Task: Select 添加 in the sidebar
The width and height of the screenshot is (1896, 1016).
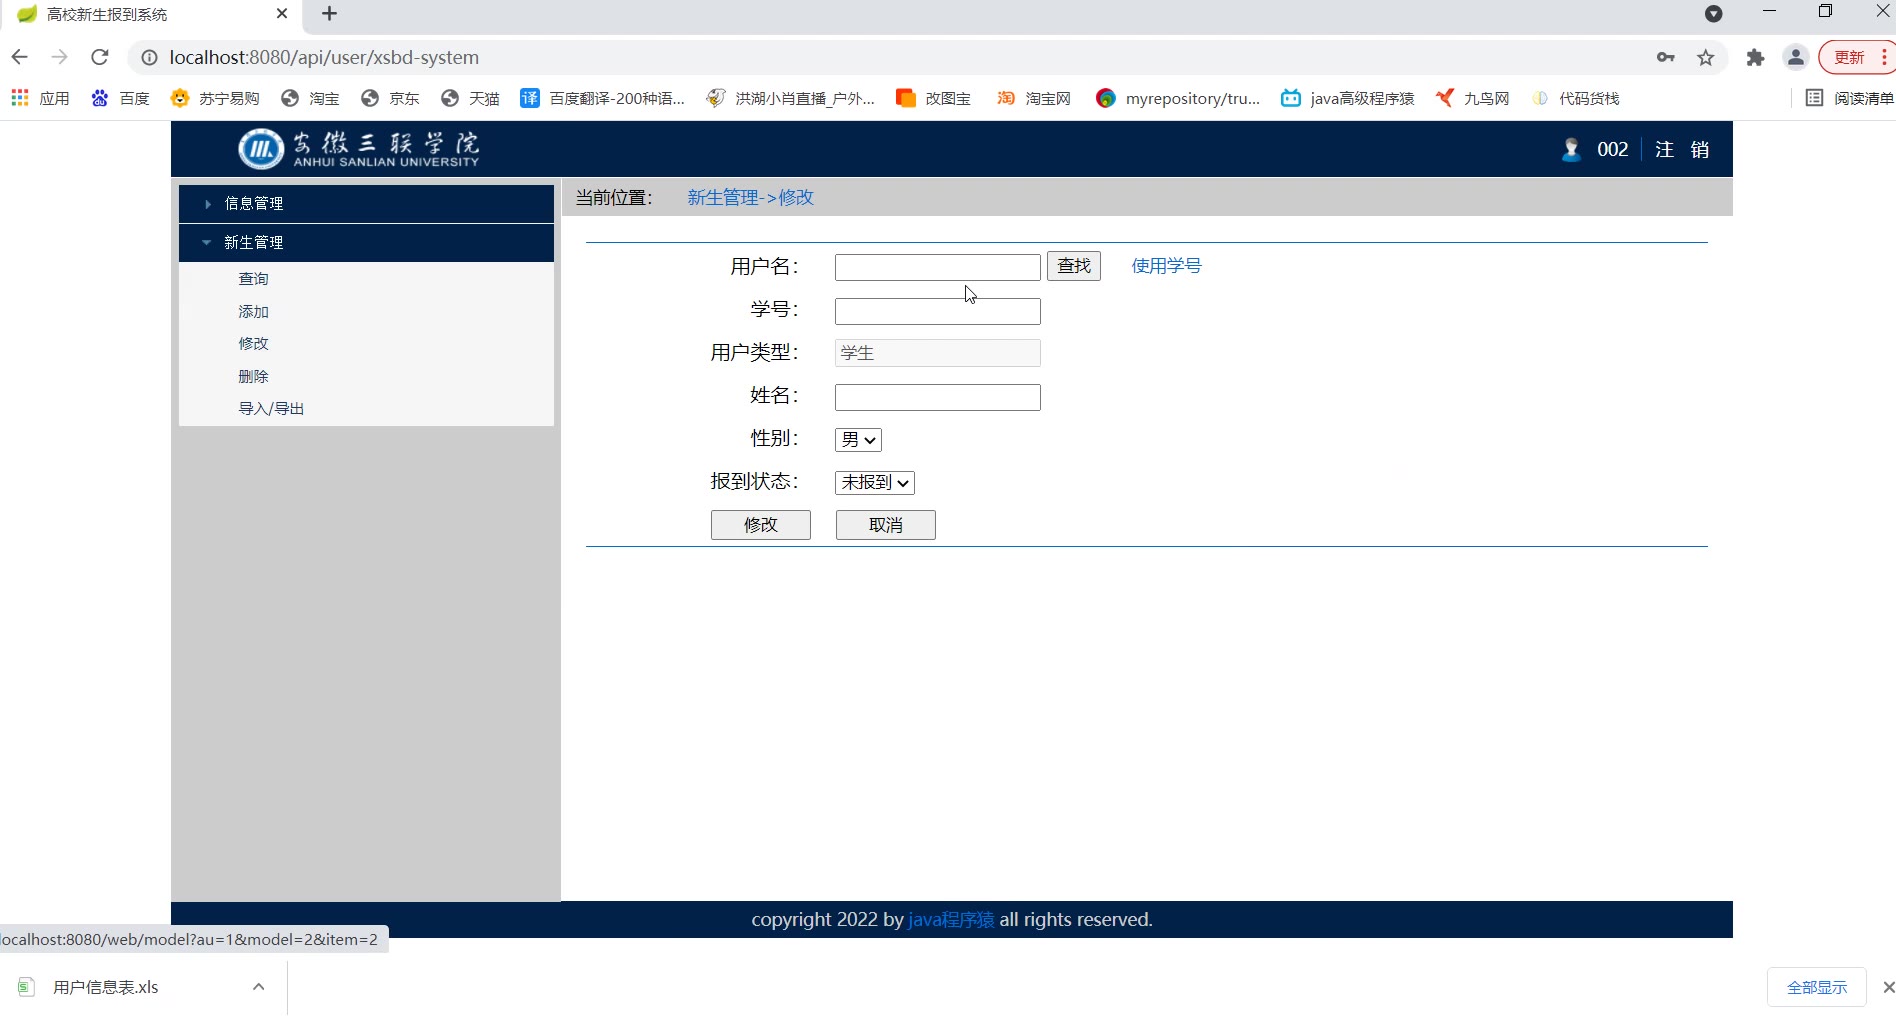Action: [x=253, y=311]
